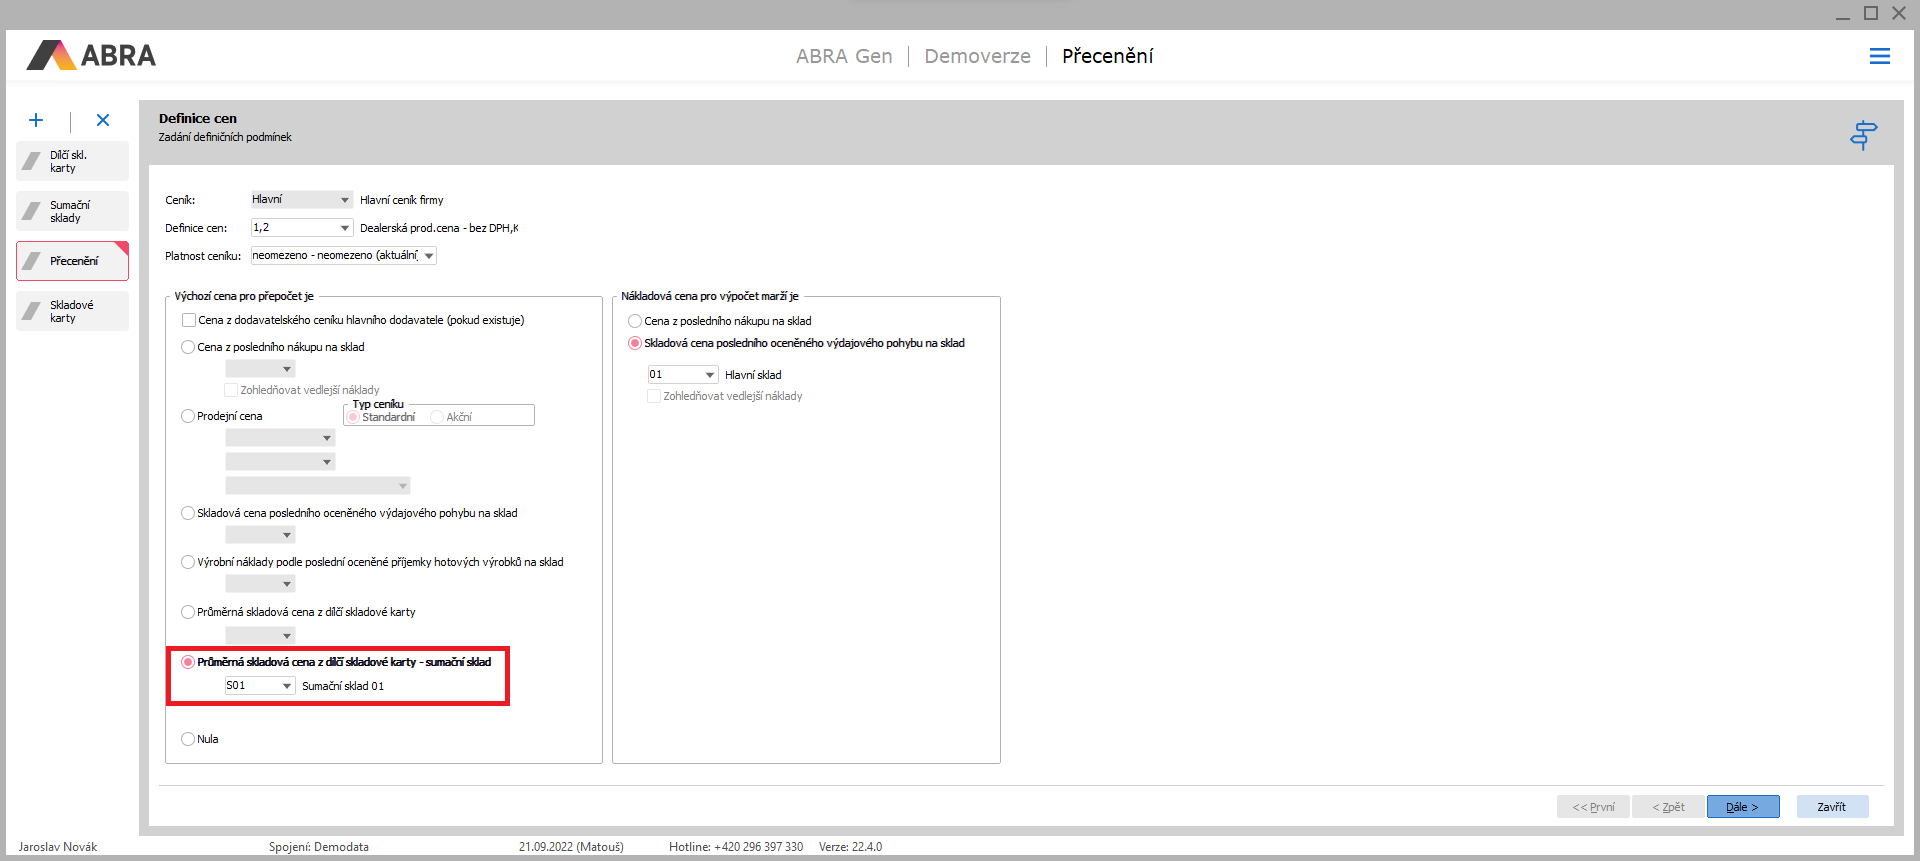Click the Zavřít button
This screenshot has height=861, width=1920.
[x=1831, y=807]
